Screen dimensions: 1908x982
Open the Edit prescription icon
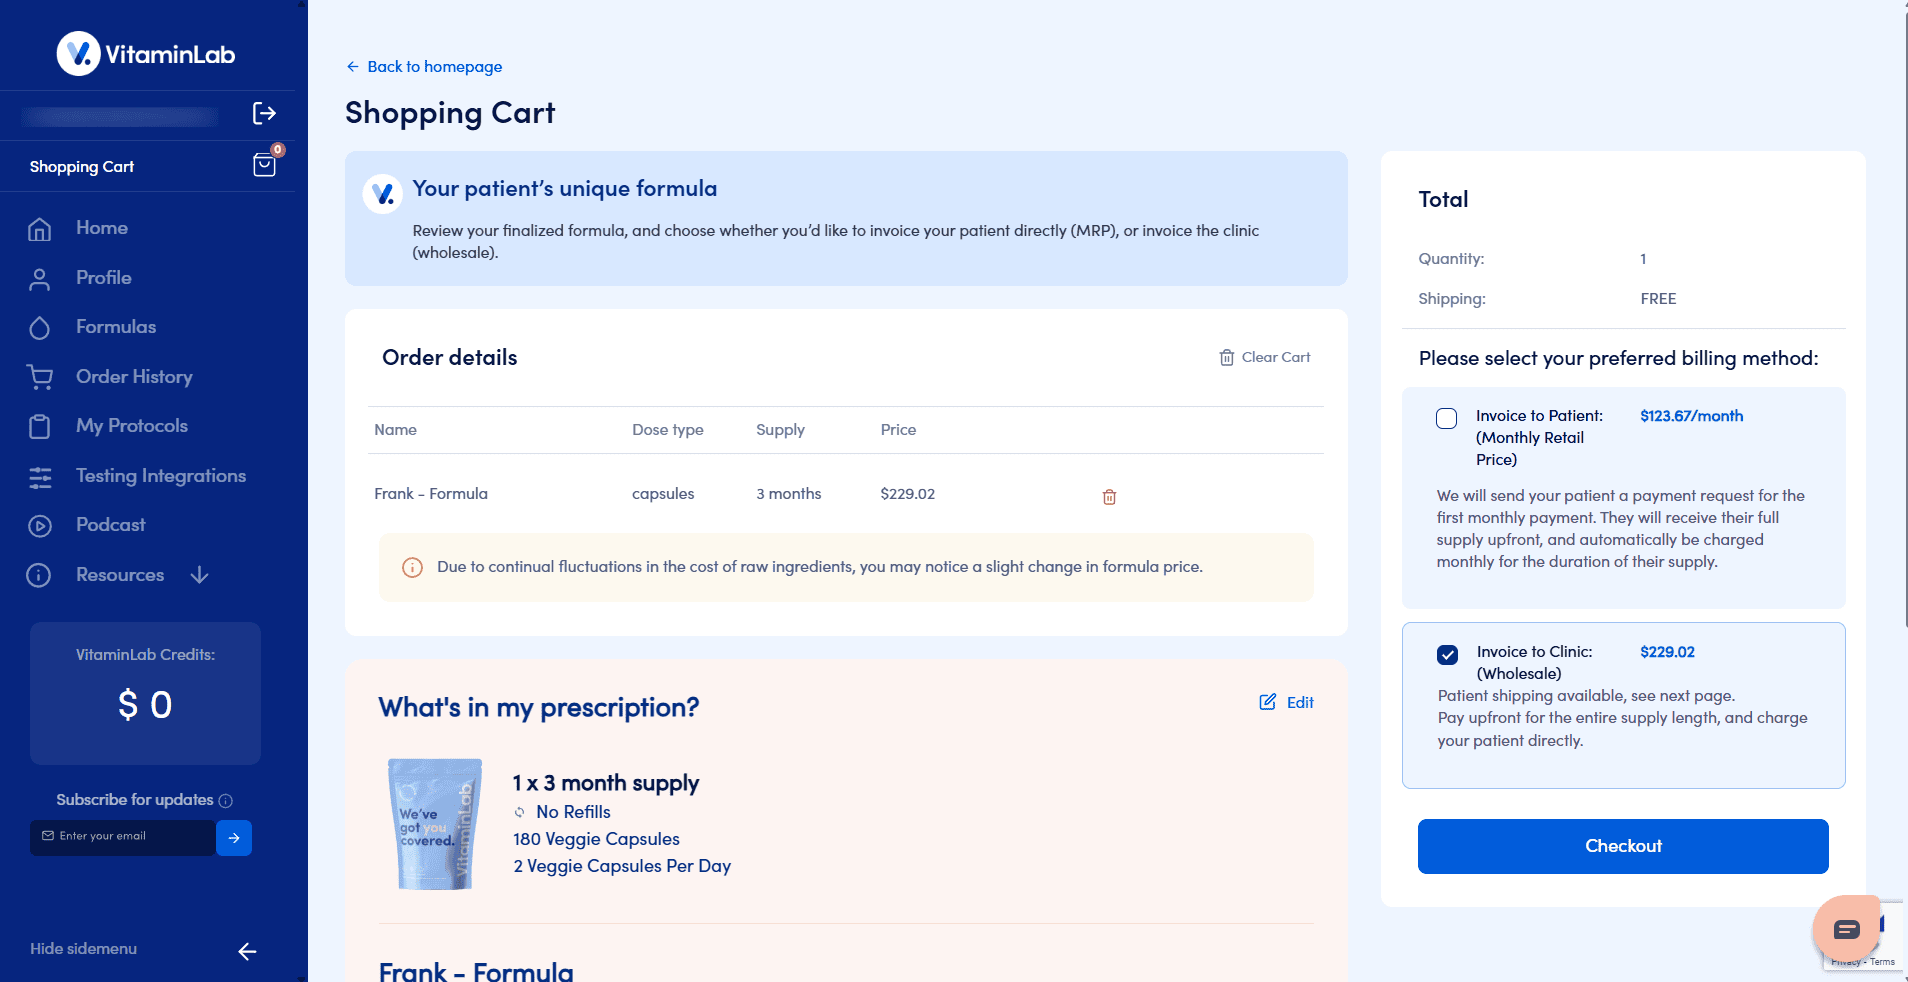[1268, 702]
